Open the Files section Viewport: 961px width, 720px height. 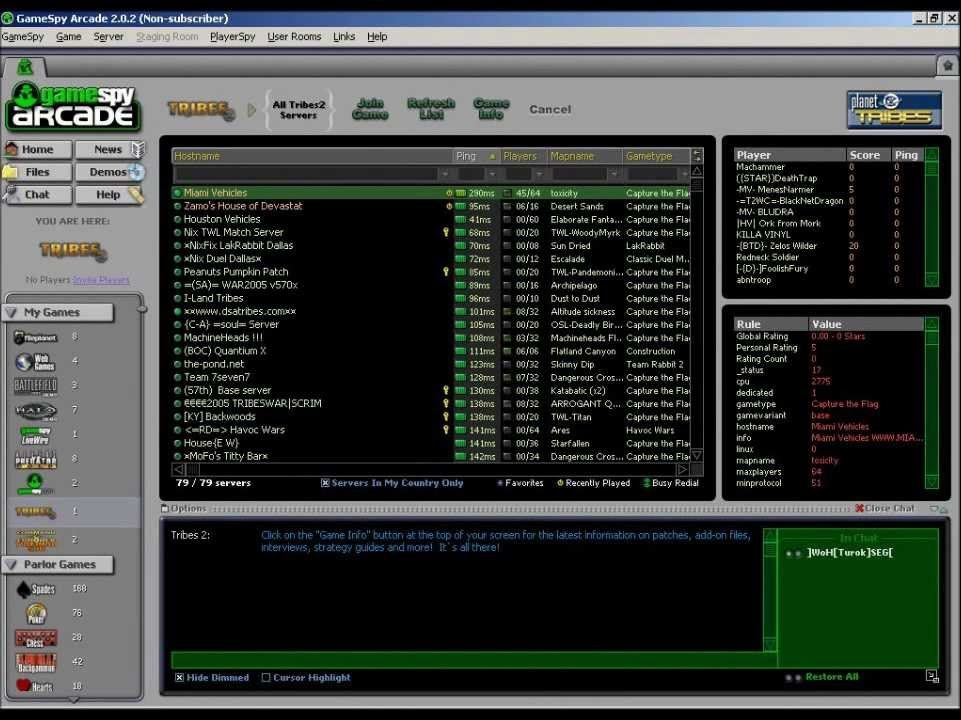[37, 172]
